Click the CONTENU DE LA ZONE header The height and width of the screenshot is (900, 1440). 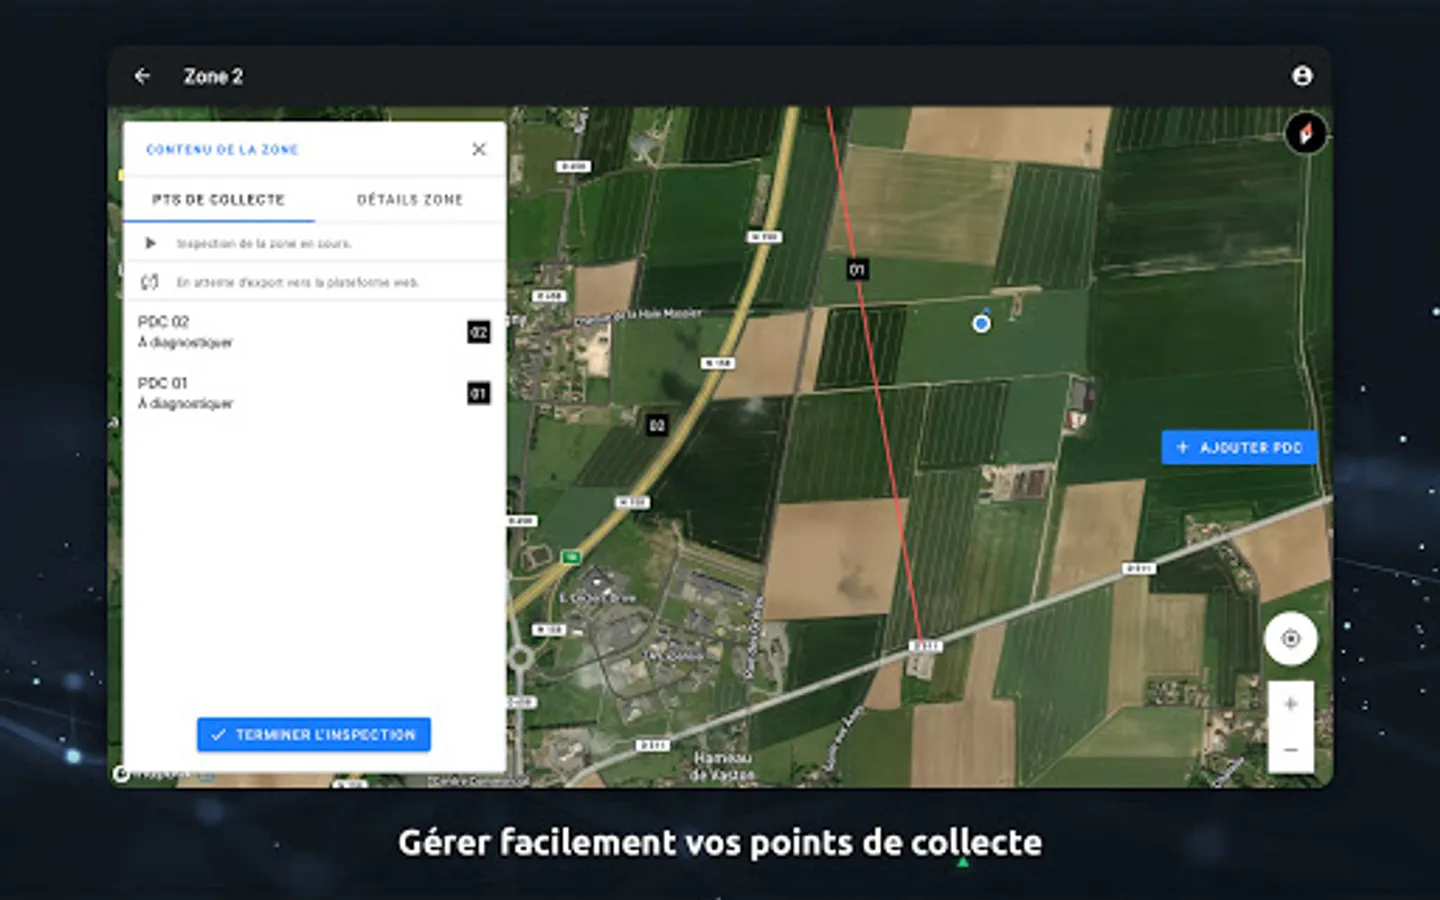222,150
